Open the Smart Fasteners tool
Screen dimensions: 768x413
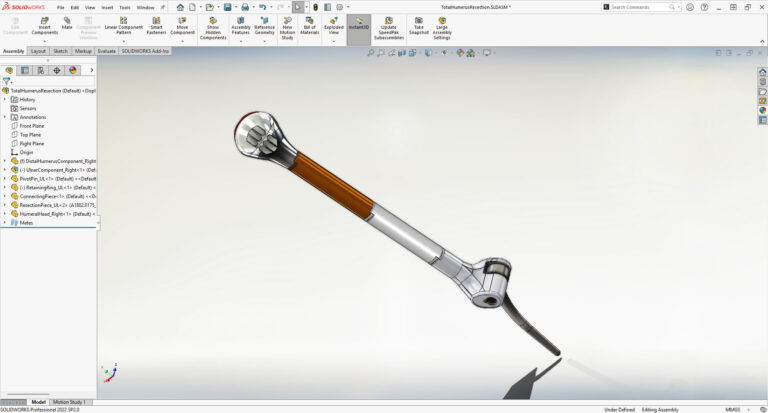click(156, 25)
